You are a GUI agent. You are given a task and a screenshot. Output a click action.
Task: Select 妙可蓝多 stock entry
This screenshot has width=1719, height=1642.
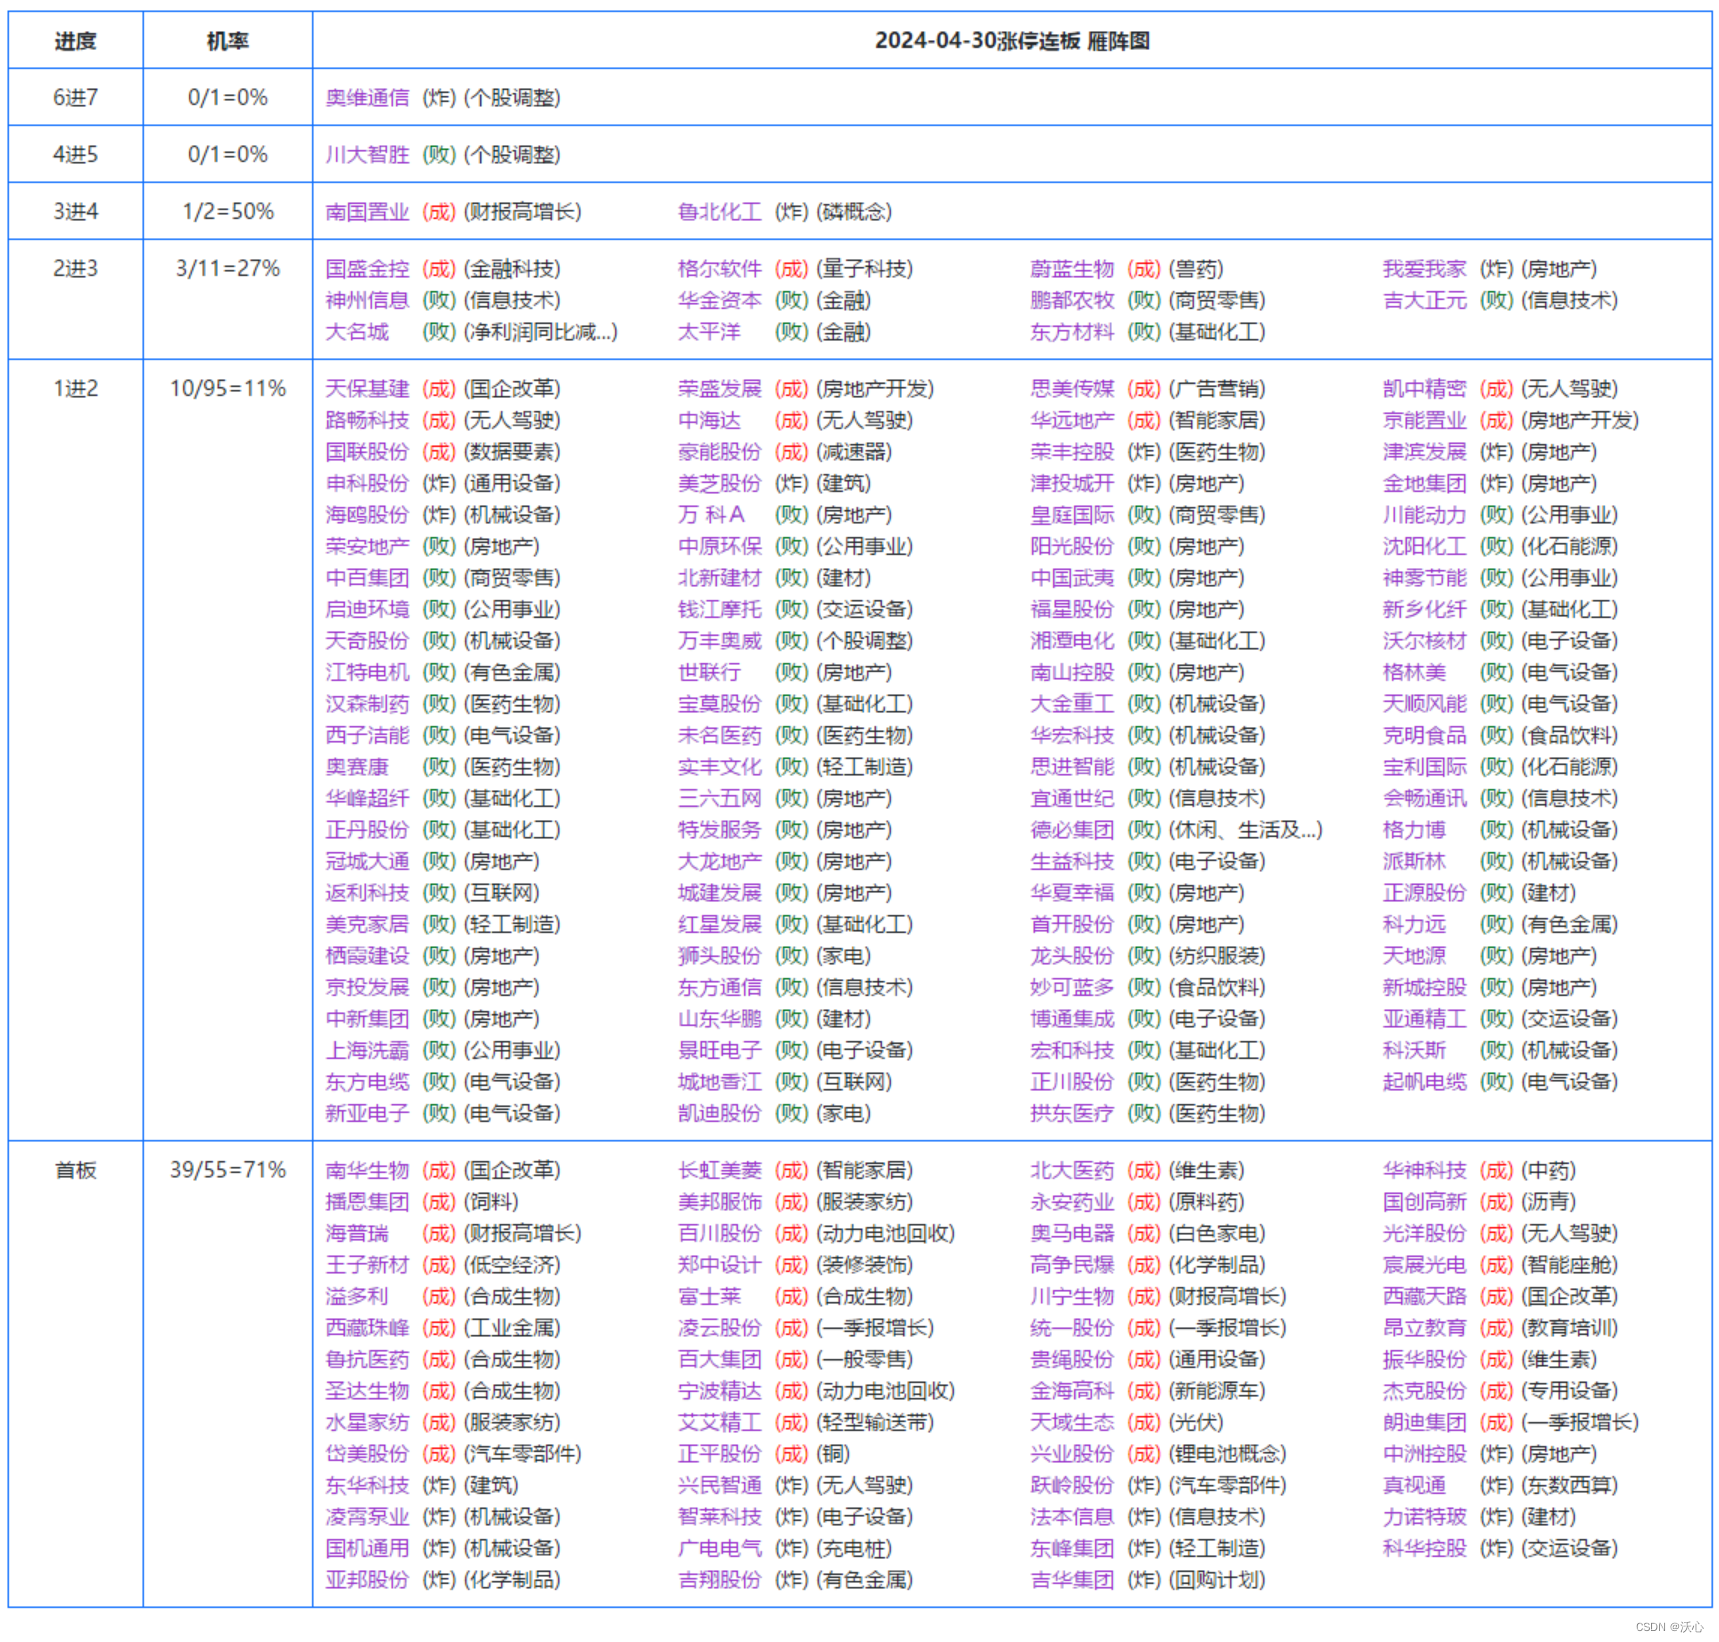click(x=1072, y=987)
